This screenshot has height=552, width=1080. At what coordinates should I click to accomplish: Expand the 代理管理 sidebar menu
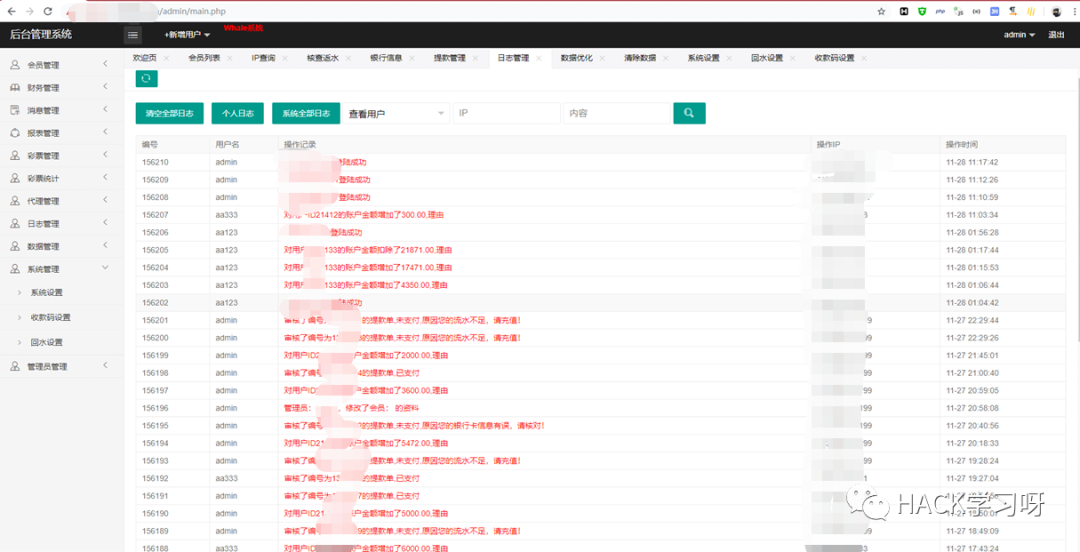[105, 200]
